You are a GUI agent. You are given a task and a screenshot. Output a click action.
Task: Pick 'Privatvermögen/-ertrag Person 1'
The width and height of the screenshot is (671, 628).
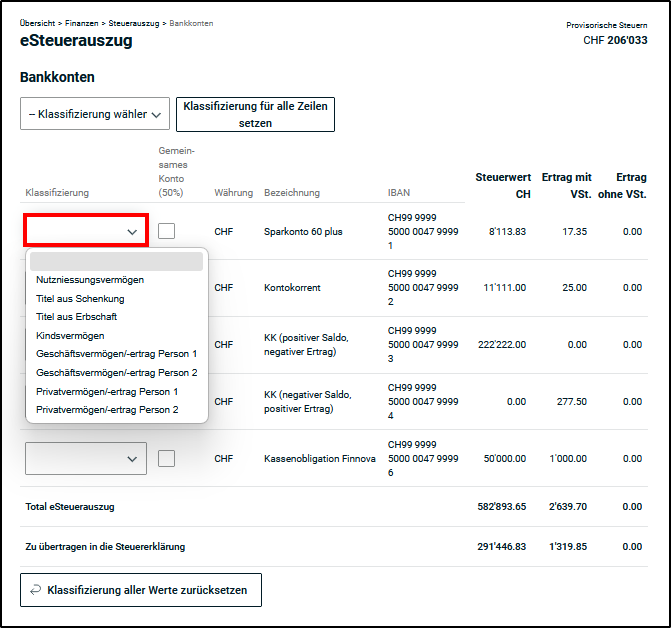(107, 391)
